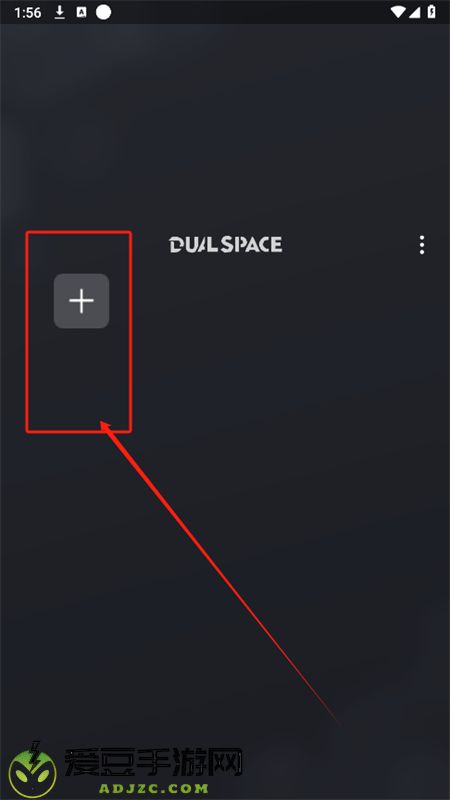450x800 pixels.
Task: Click the white plus sign glyph
Action: coord(82,301)
